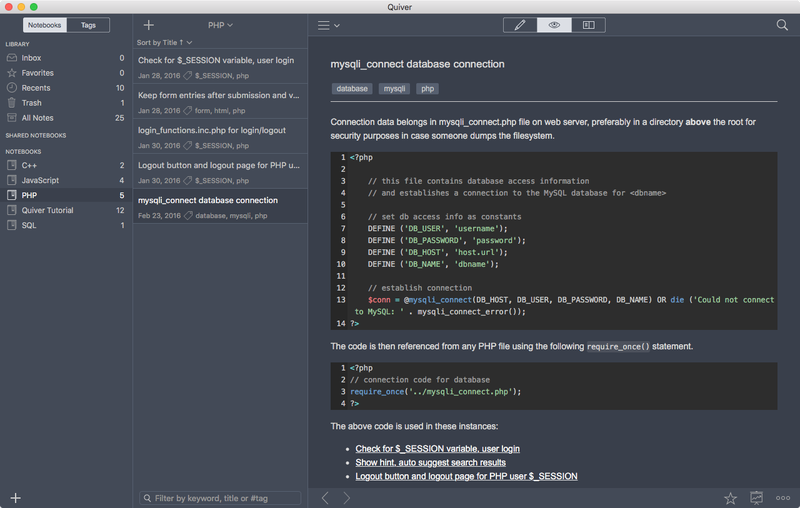Click require_once line in second code block
Viewport: 800px width, 508px height.
click(436, 392)
